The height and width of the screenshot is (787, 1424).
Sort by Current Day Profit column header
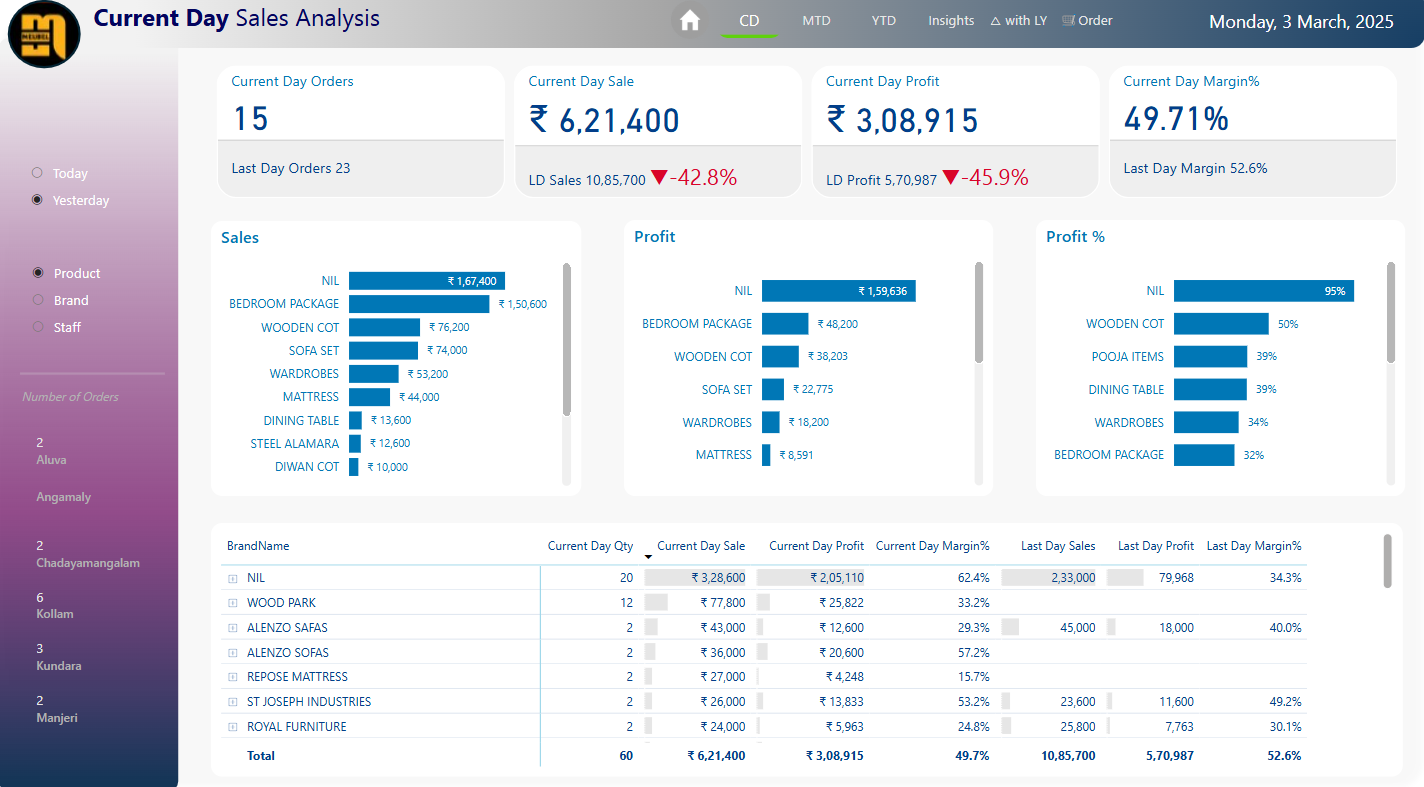click(x=816, y=546)
